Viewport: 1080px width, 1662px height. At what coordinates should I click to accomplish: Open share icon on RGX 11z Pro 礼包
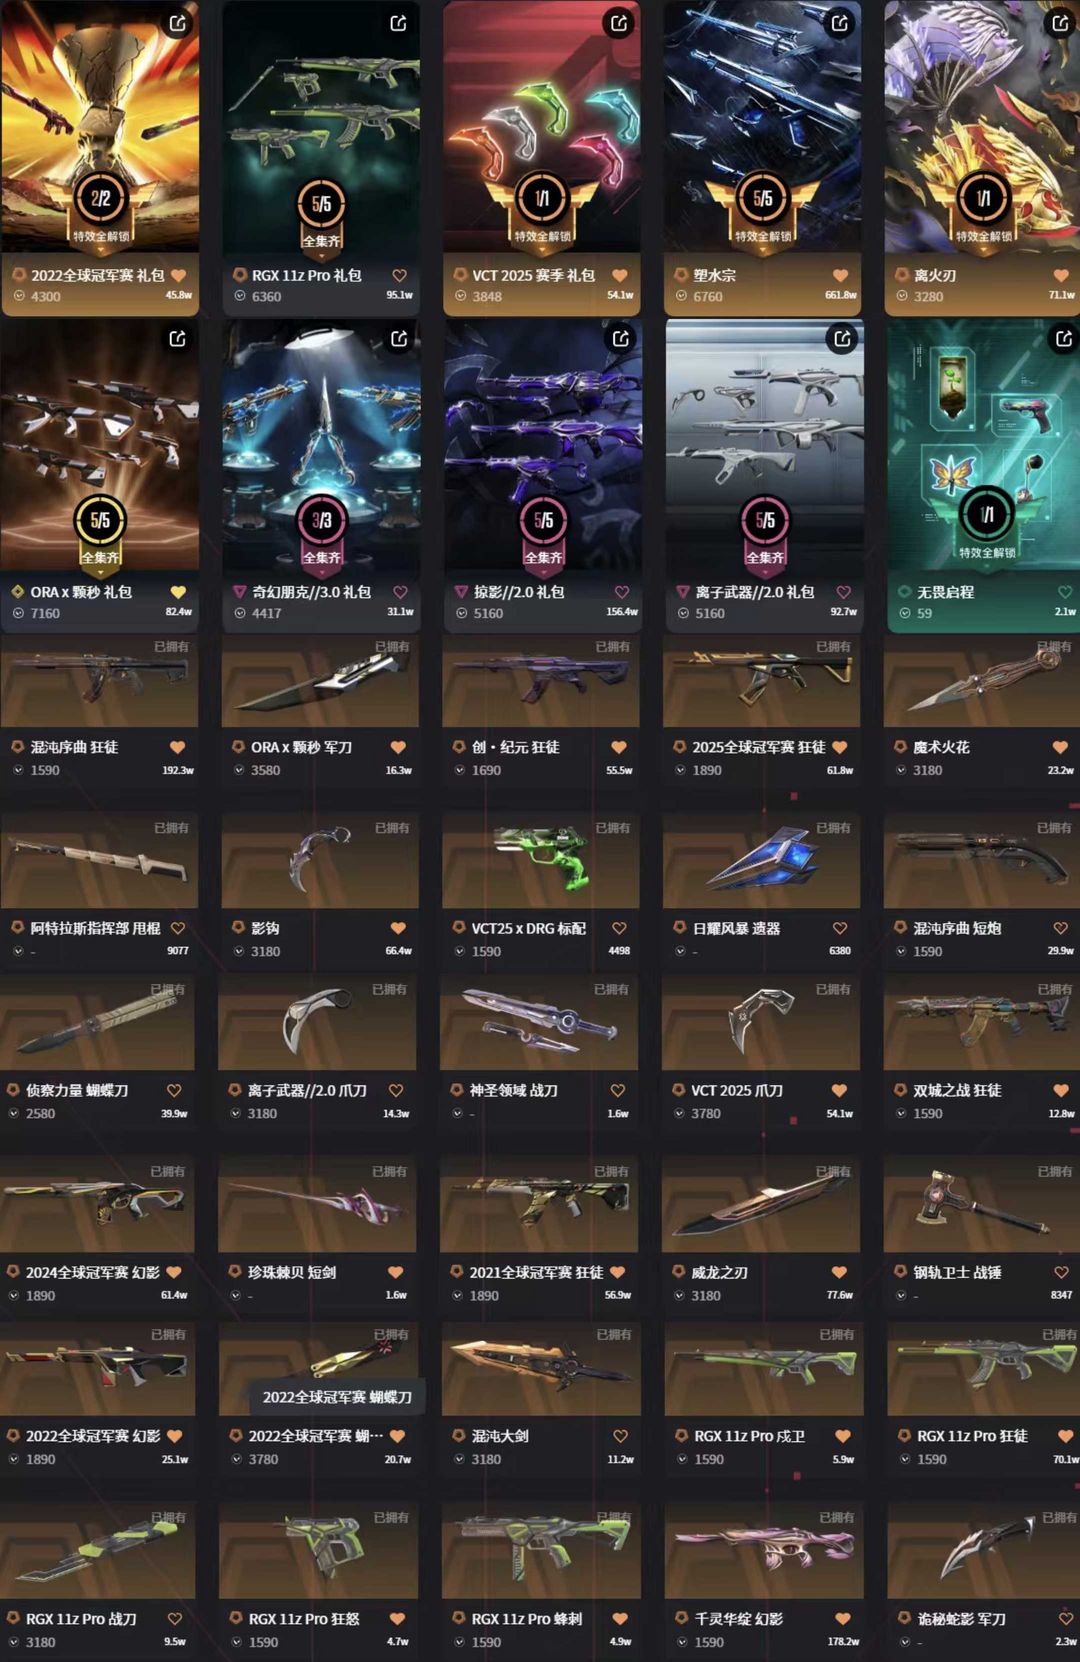tap(398, 23)
